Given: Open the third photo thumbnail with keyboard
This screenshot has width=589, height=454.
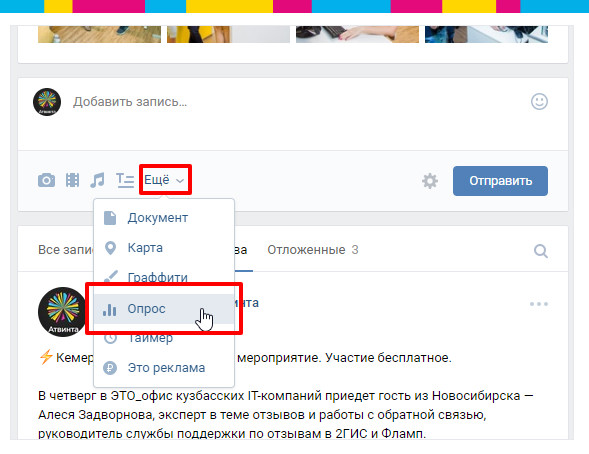Looking at the screenshot, I should pos(357,34).
